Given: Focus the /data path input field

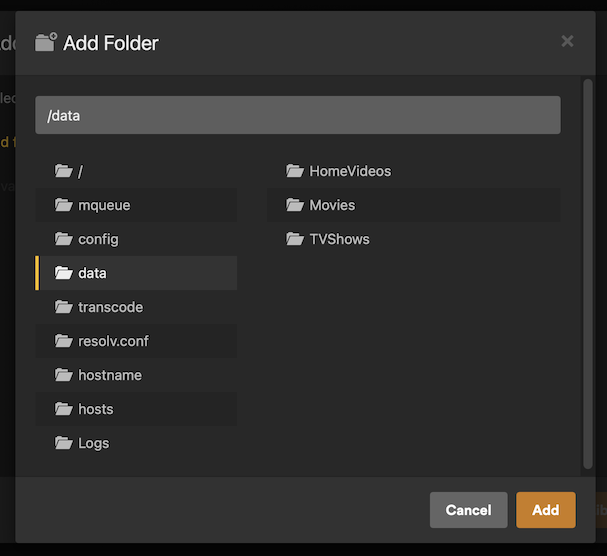Looking at the screenshot, I should coord(298,115).
